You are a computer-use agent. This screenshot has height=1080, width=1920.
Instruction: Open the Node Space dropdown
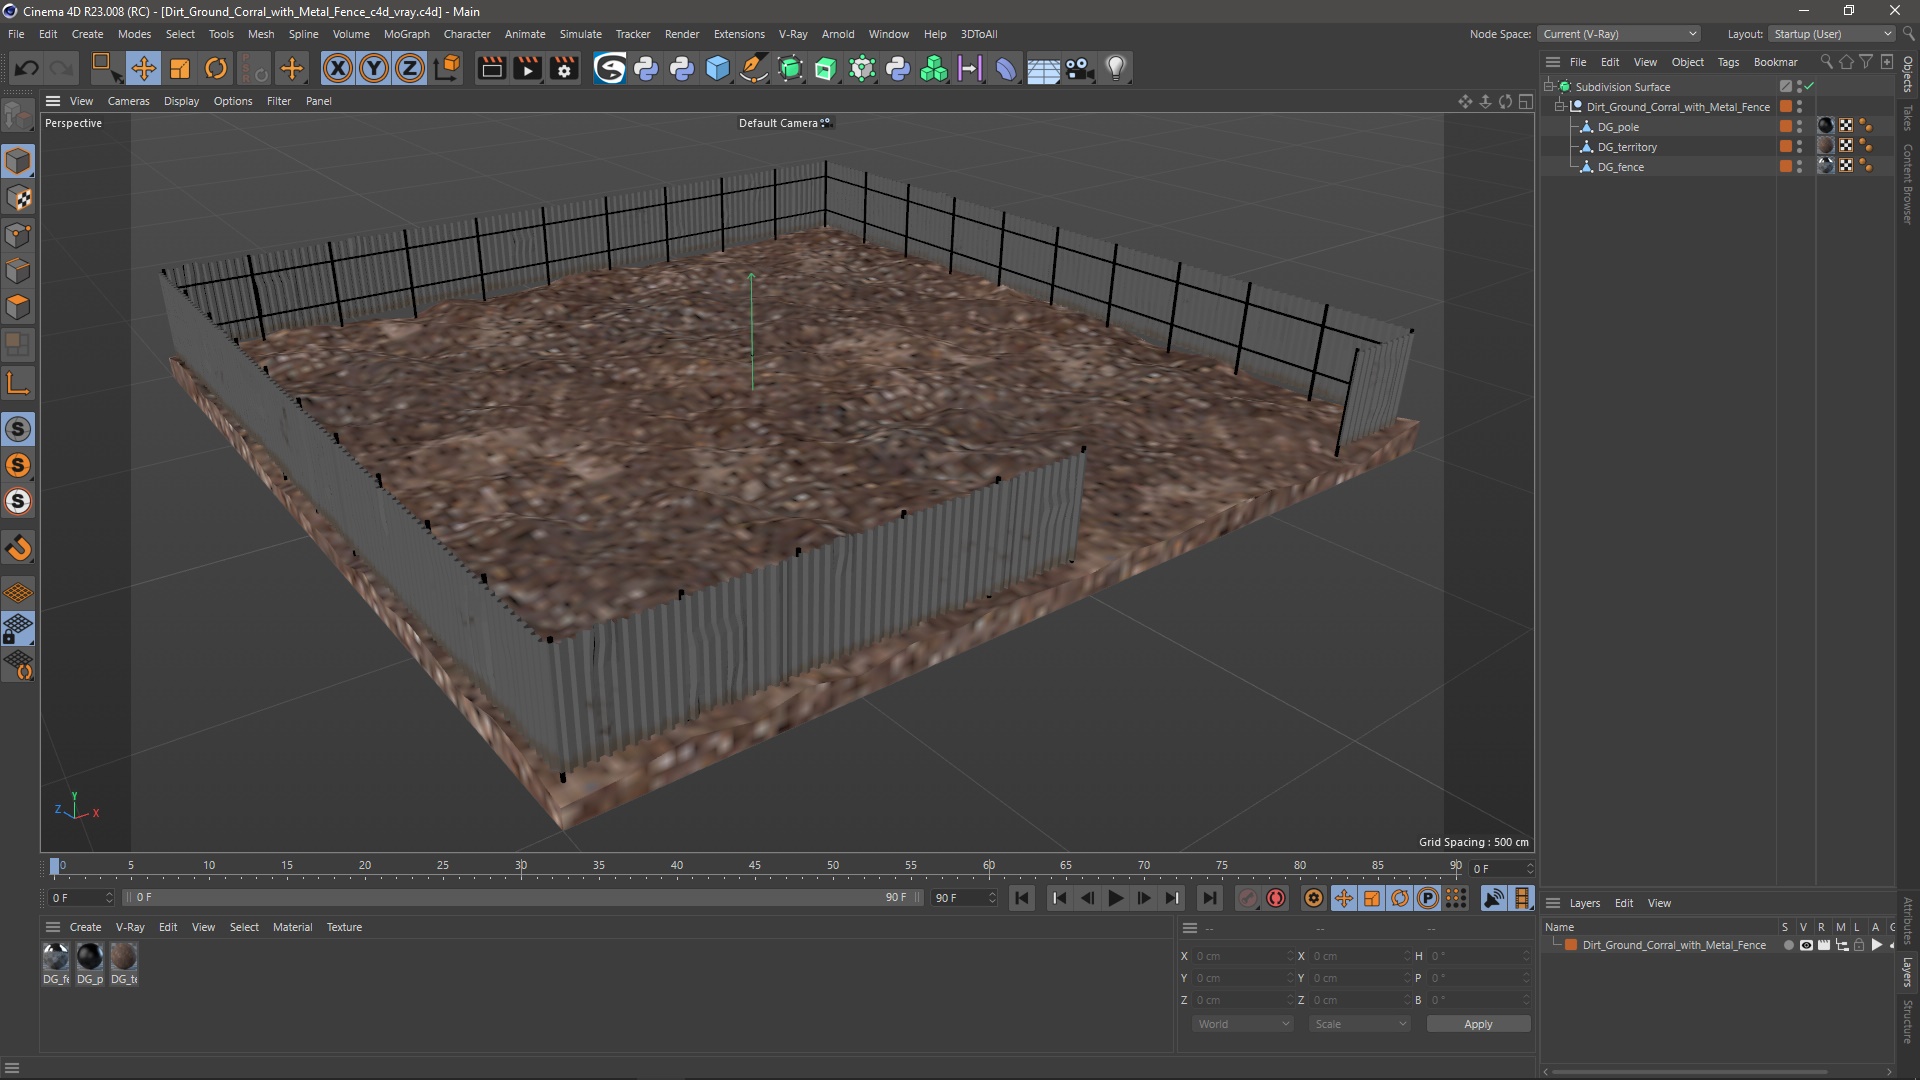(x=1619, y=34)
